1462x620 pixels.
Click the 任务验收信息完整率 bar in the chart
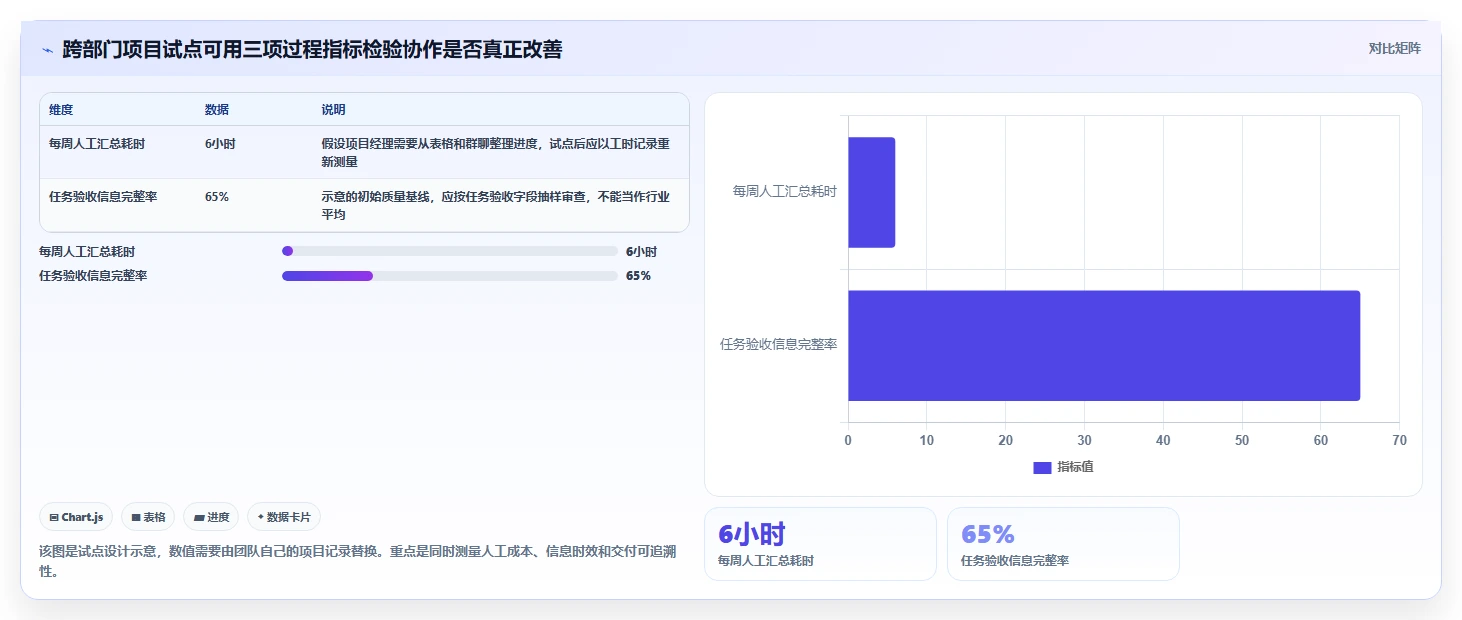1104,345
